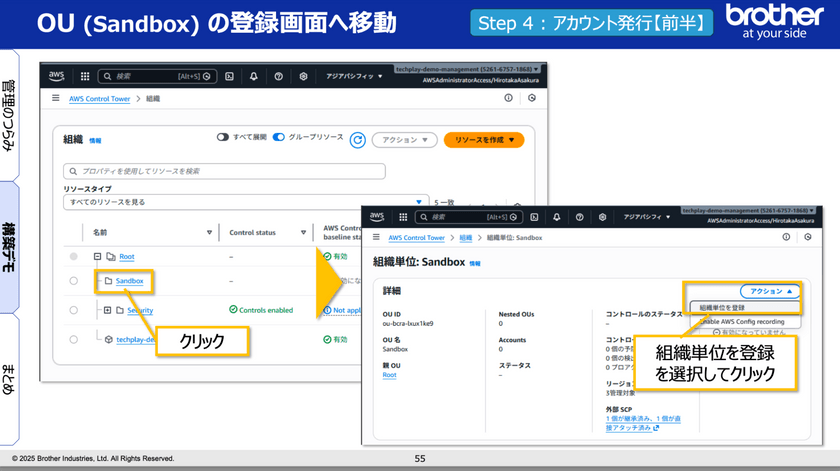Toggle the グループリソース switch
Image resolution: width=840 pixels, height=471 pixels.
pos(279,136)
